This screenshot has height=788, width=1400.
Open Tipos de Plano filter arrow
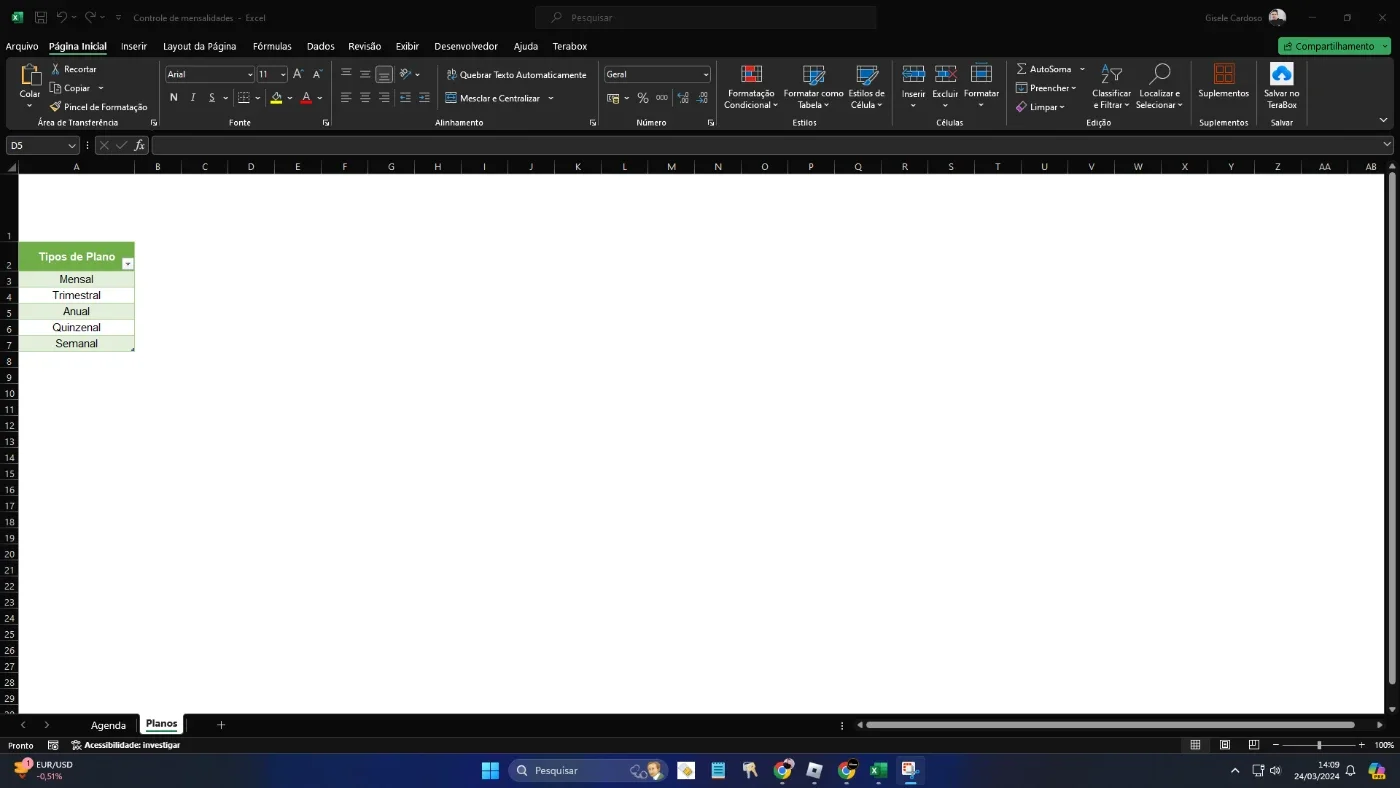[x=127, y=264]
